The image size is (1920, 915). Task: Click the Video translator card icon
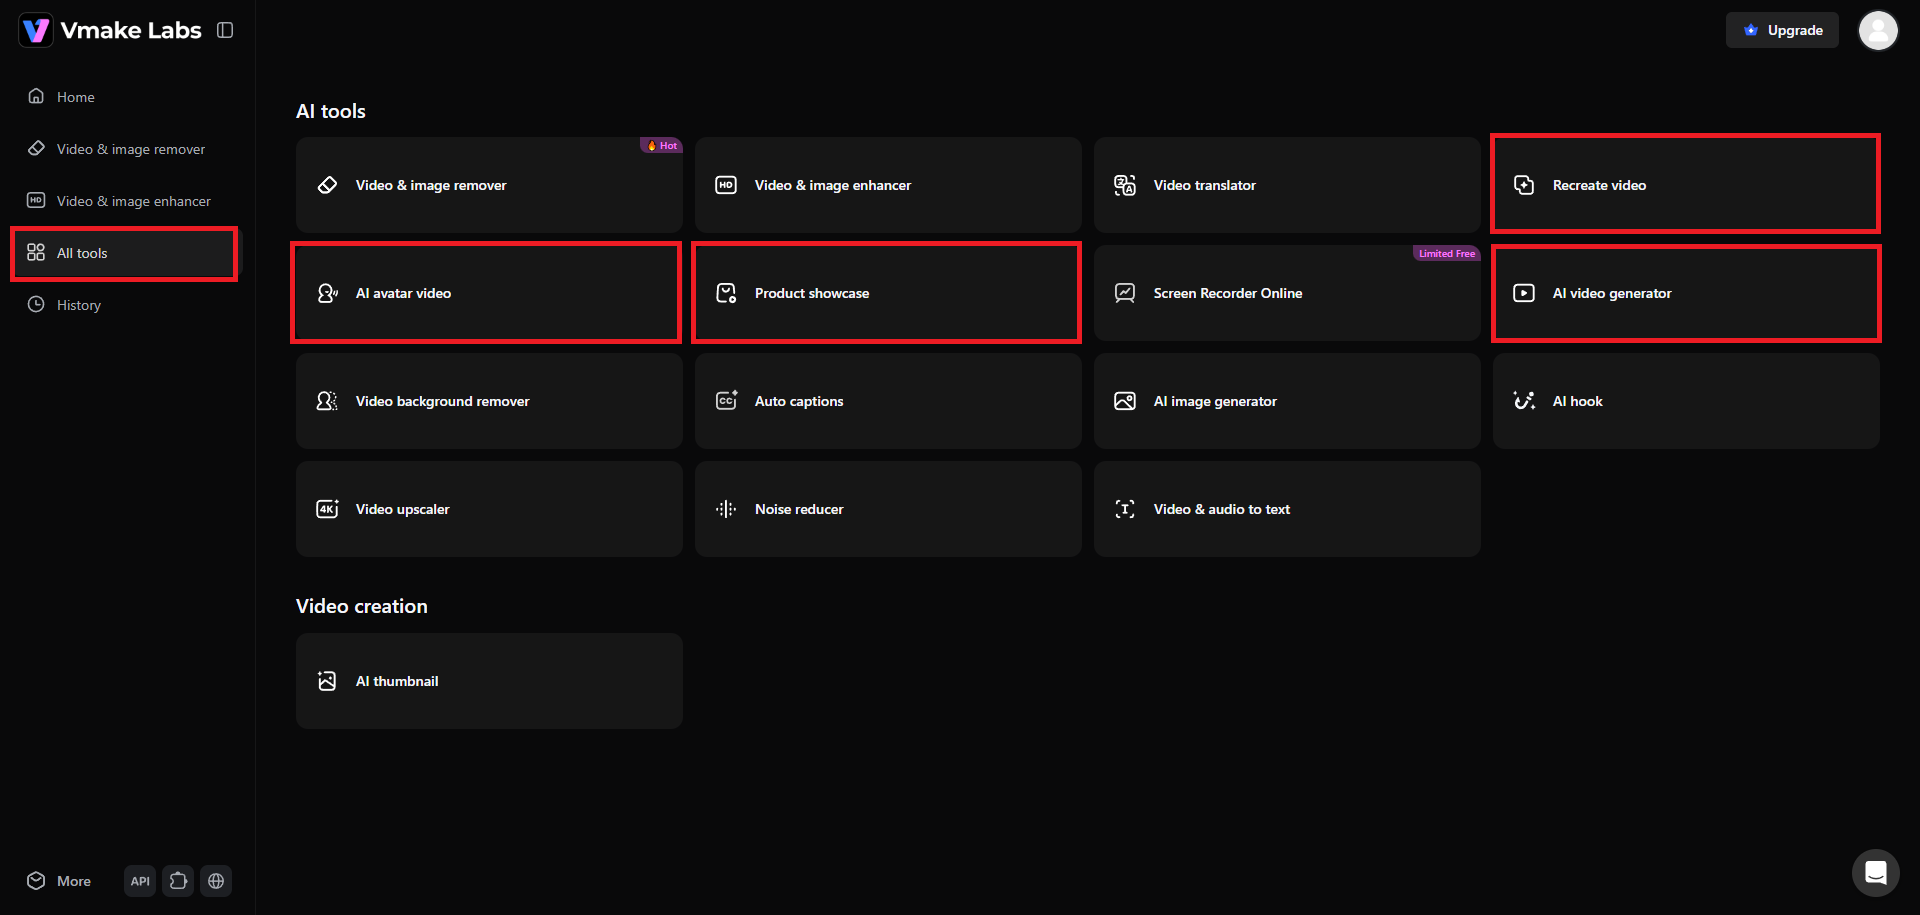tap(1125, 185)
